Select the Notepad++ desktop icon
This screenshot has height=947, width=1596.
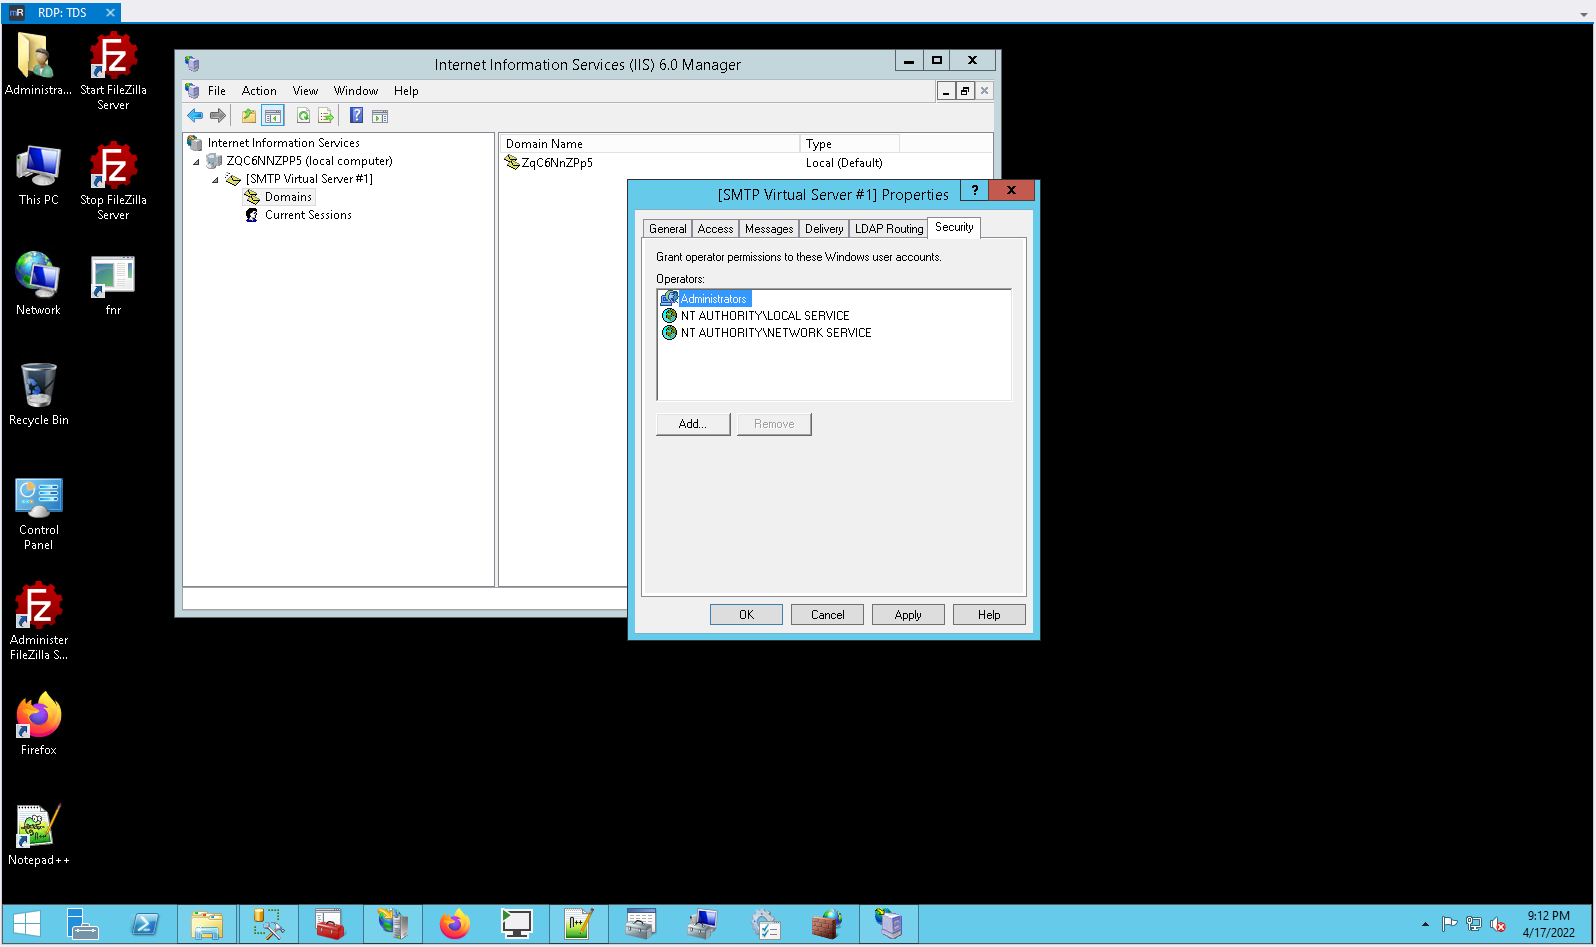[39, 835]
